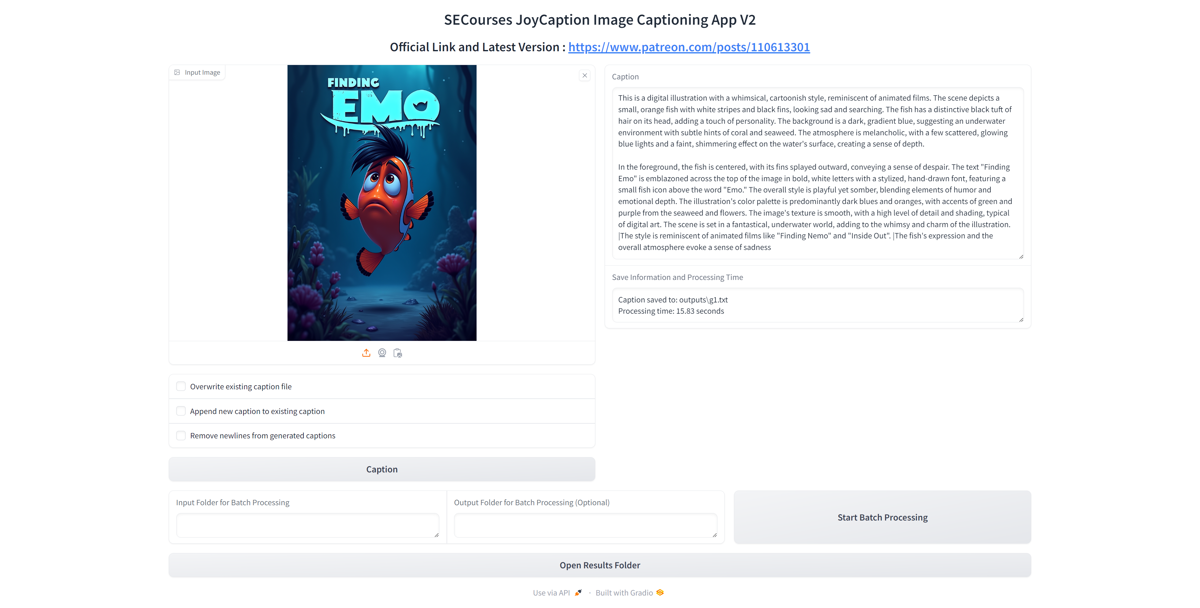The width and height of the screenshot is (1200, 608).
Task: Click the upload image icon below the poster
Action: [x=366, y=353]
